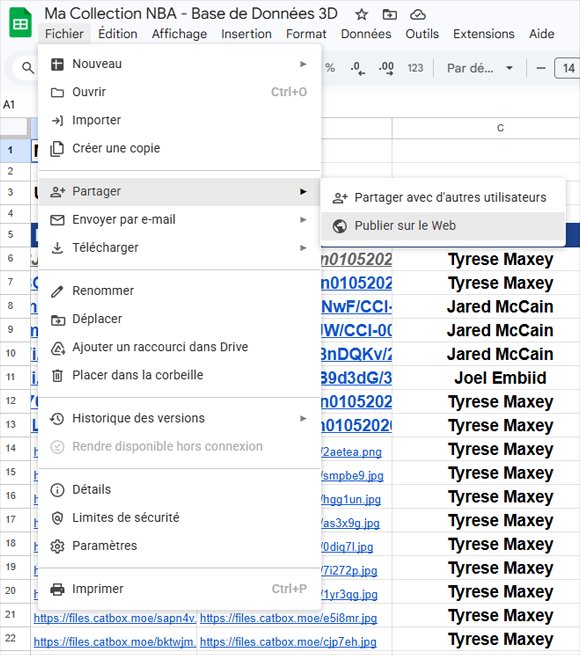Click the move-to-folder icon beside title

pos(389,15)
